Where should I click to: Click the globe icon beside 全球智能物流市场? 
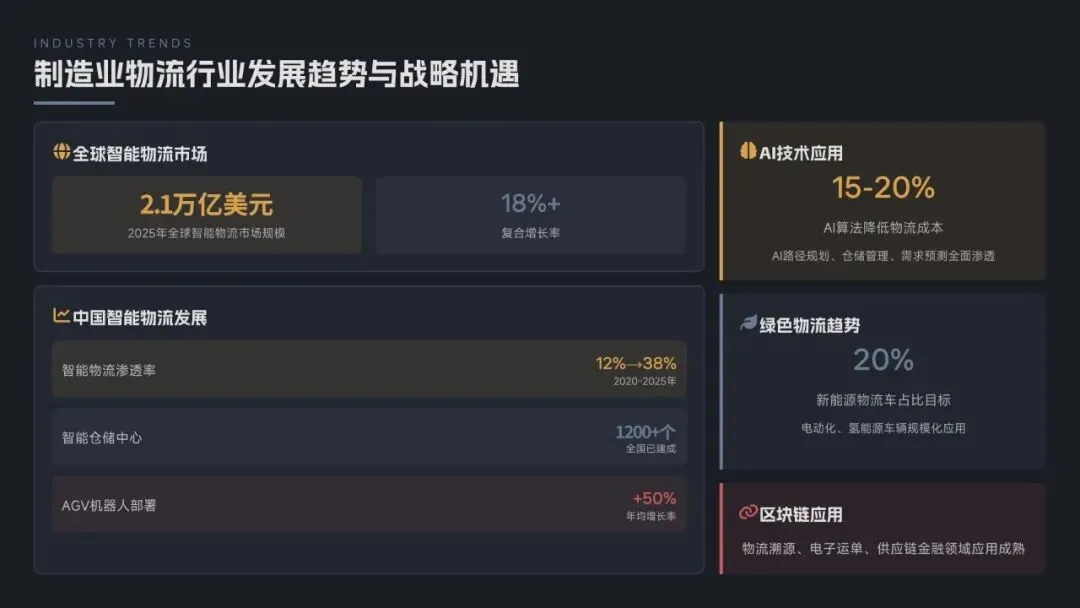pyautogui.click(x=62, y=152)
